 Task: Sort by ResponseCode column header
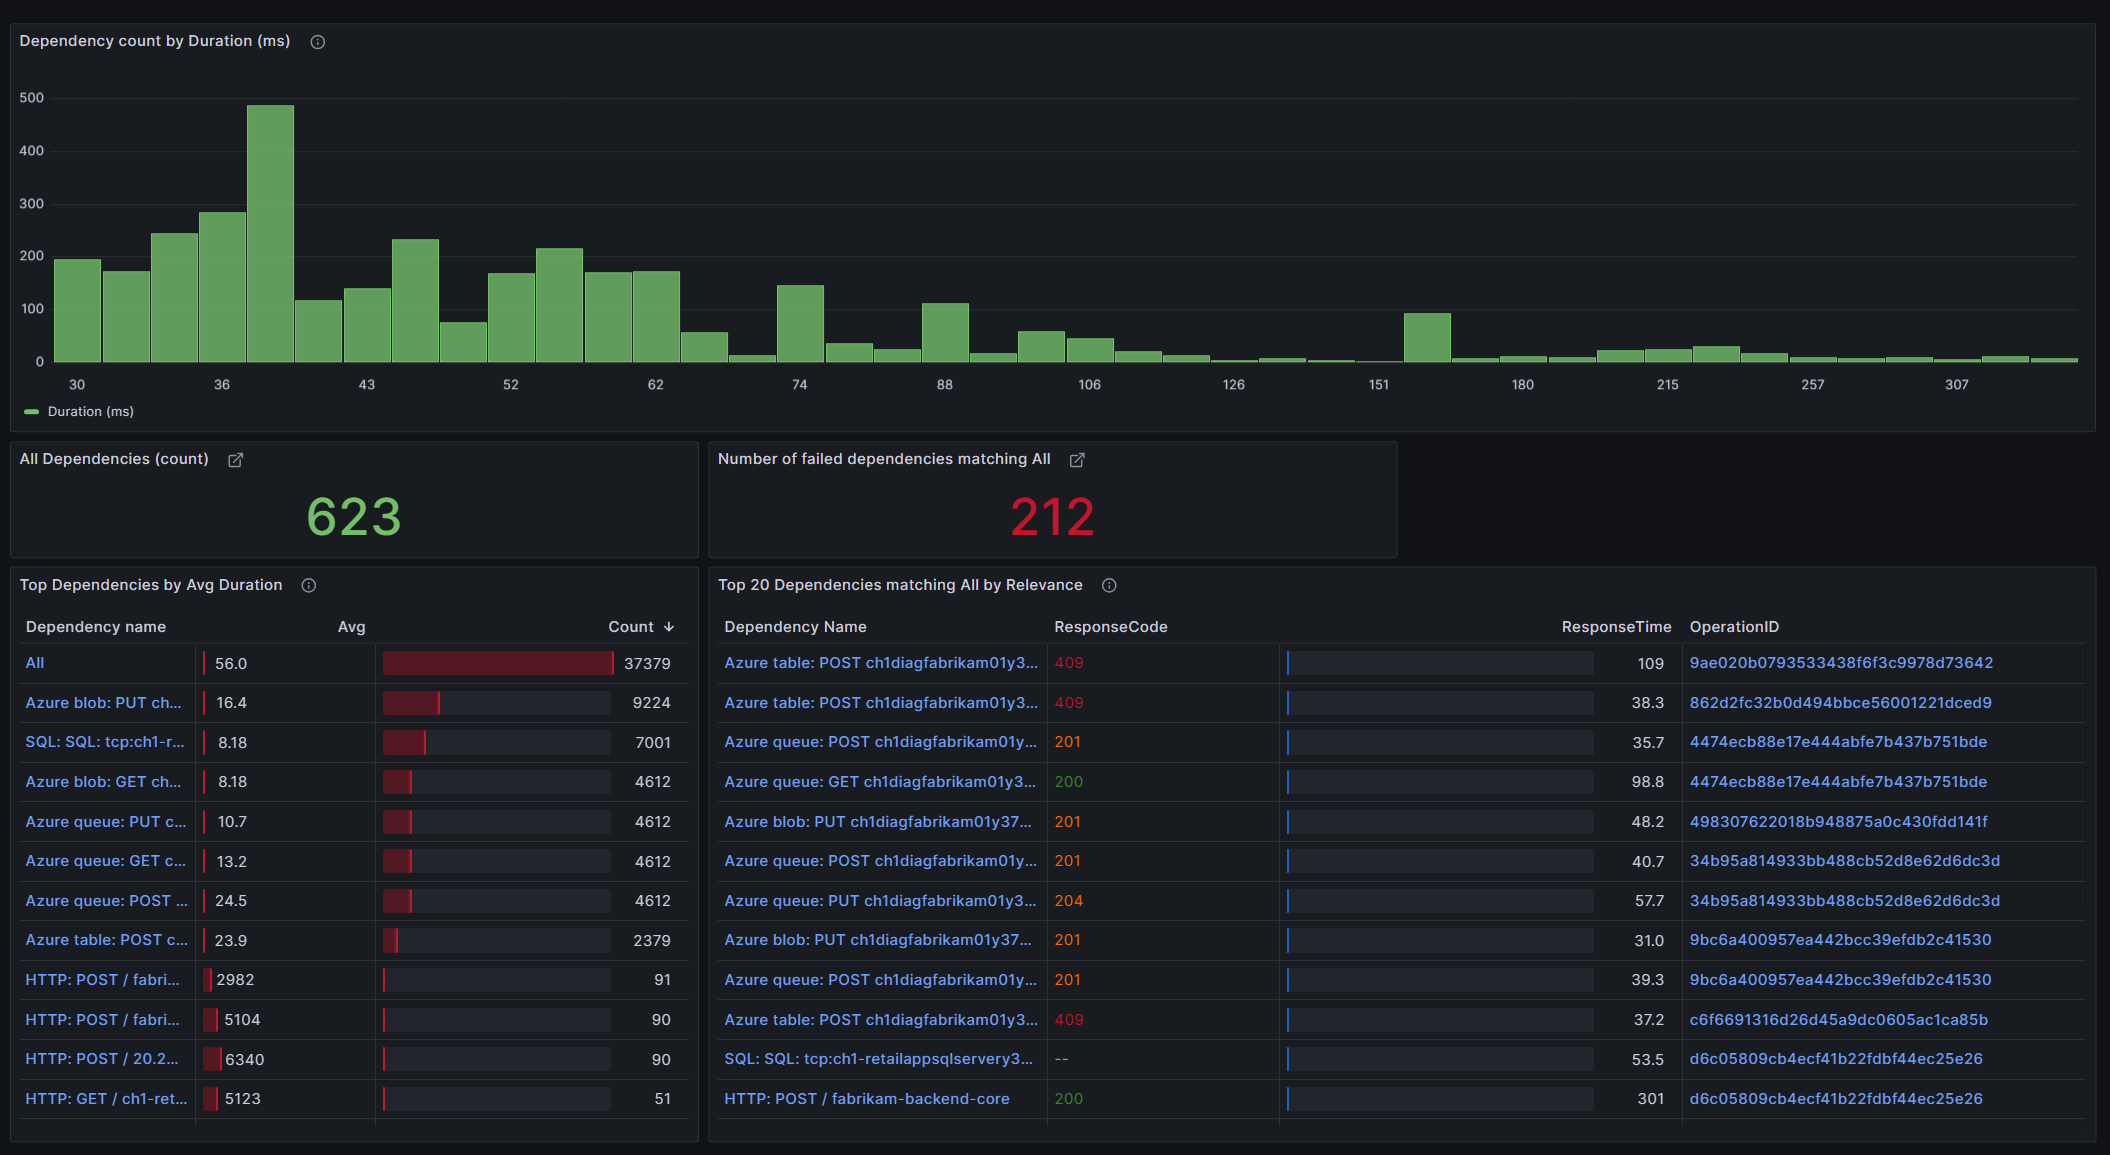(1110, 627)
